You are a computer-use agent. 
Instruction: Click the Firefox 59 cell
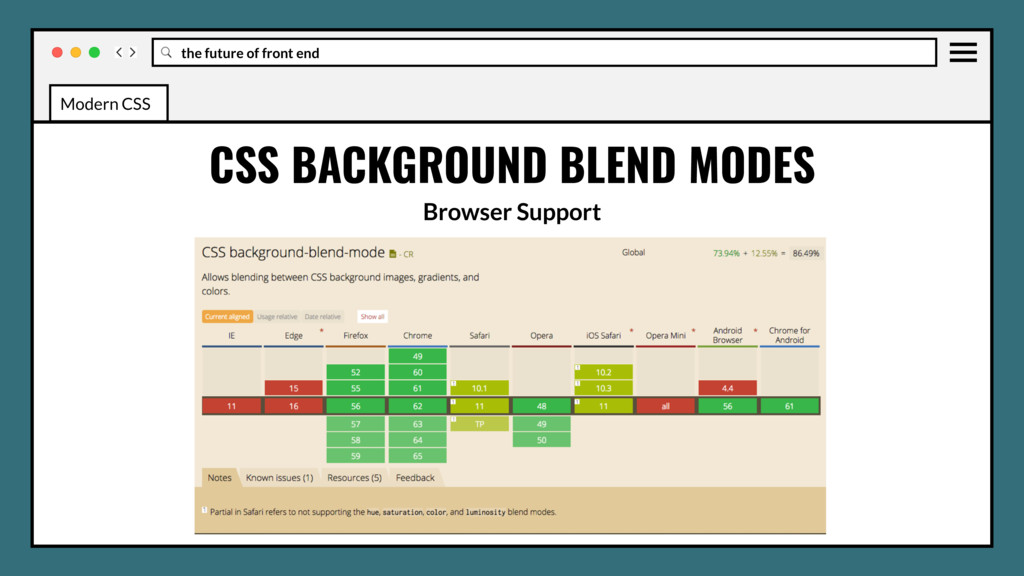355,456
